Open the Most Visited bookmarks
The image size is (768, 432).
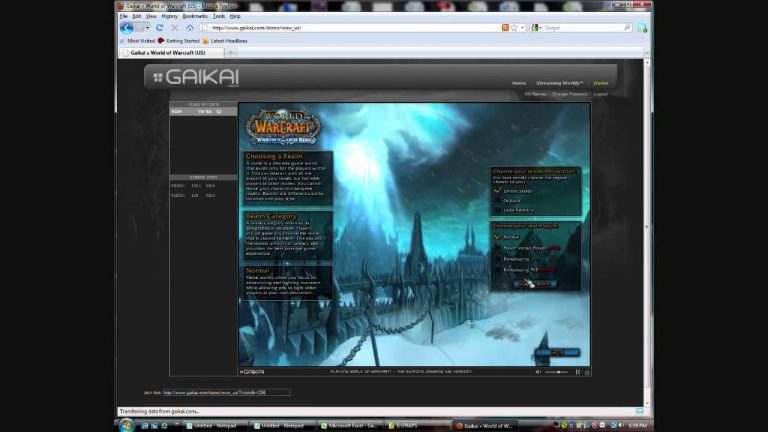tap(138, 41)
